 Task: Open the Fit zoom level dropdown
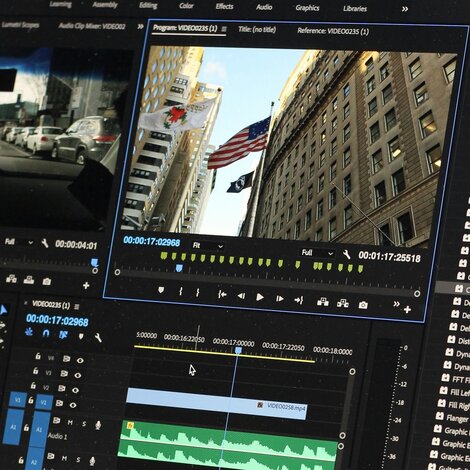pyautogui.click(x=208, y=246)
